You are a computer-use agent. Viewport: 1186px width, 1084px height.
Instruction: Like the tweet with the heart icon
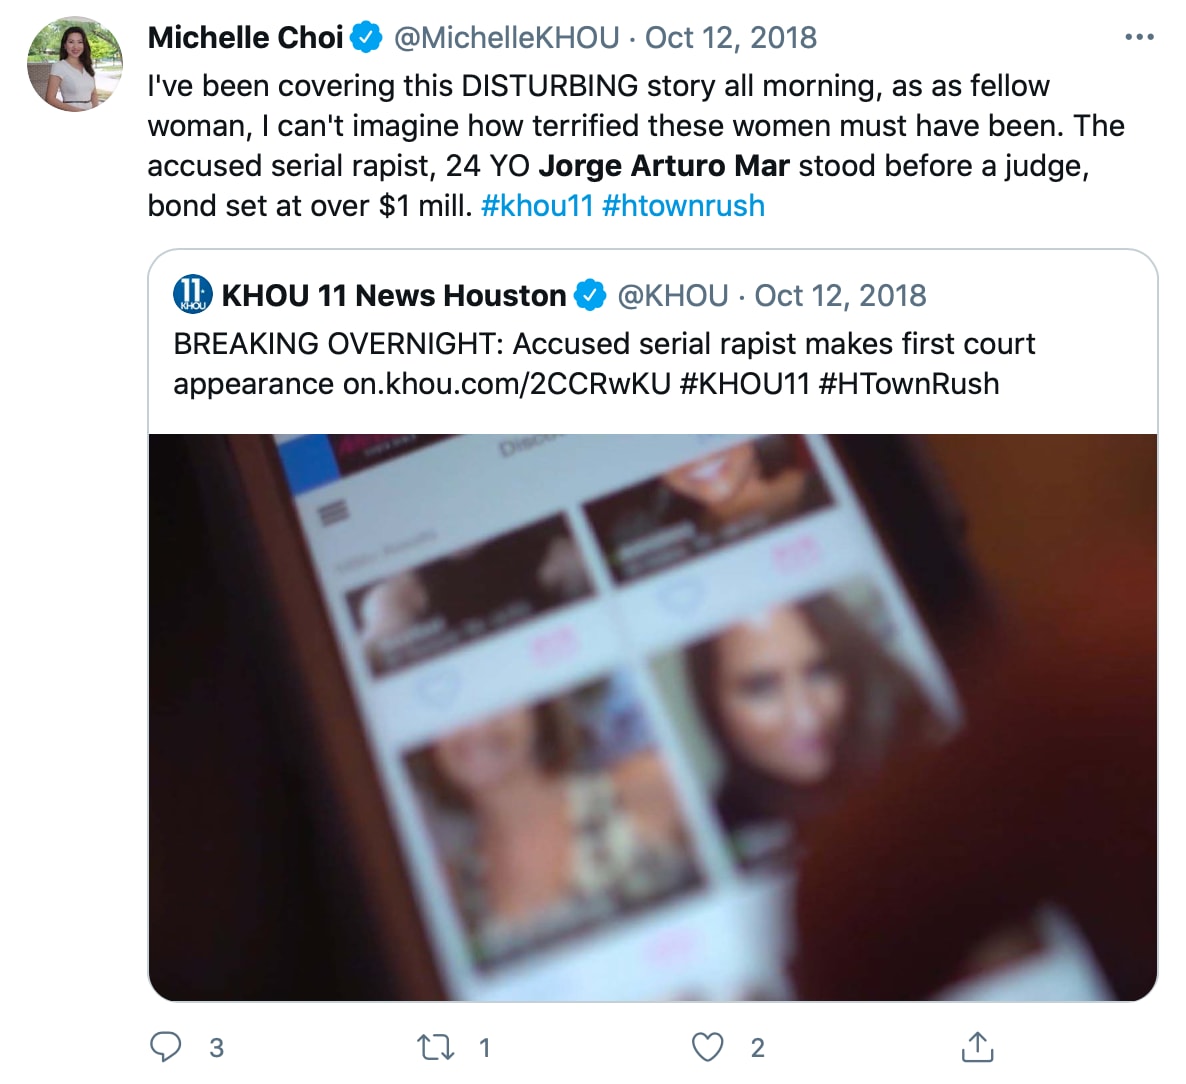tap(708, 1047)
